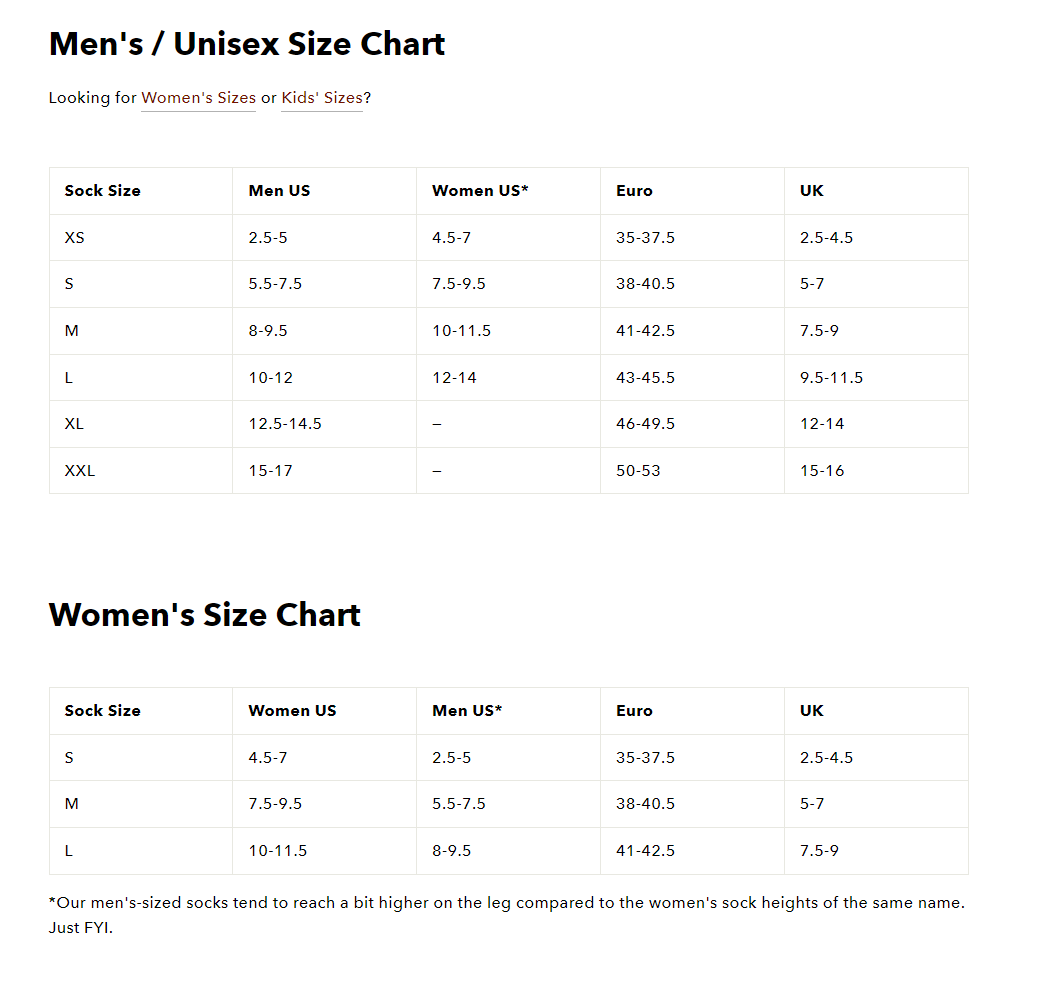1059x988 pixels.
Task: Click the Men's / Unisex Size Chart heading
Action: click(x=247, y=44)
